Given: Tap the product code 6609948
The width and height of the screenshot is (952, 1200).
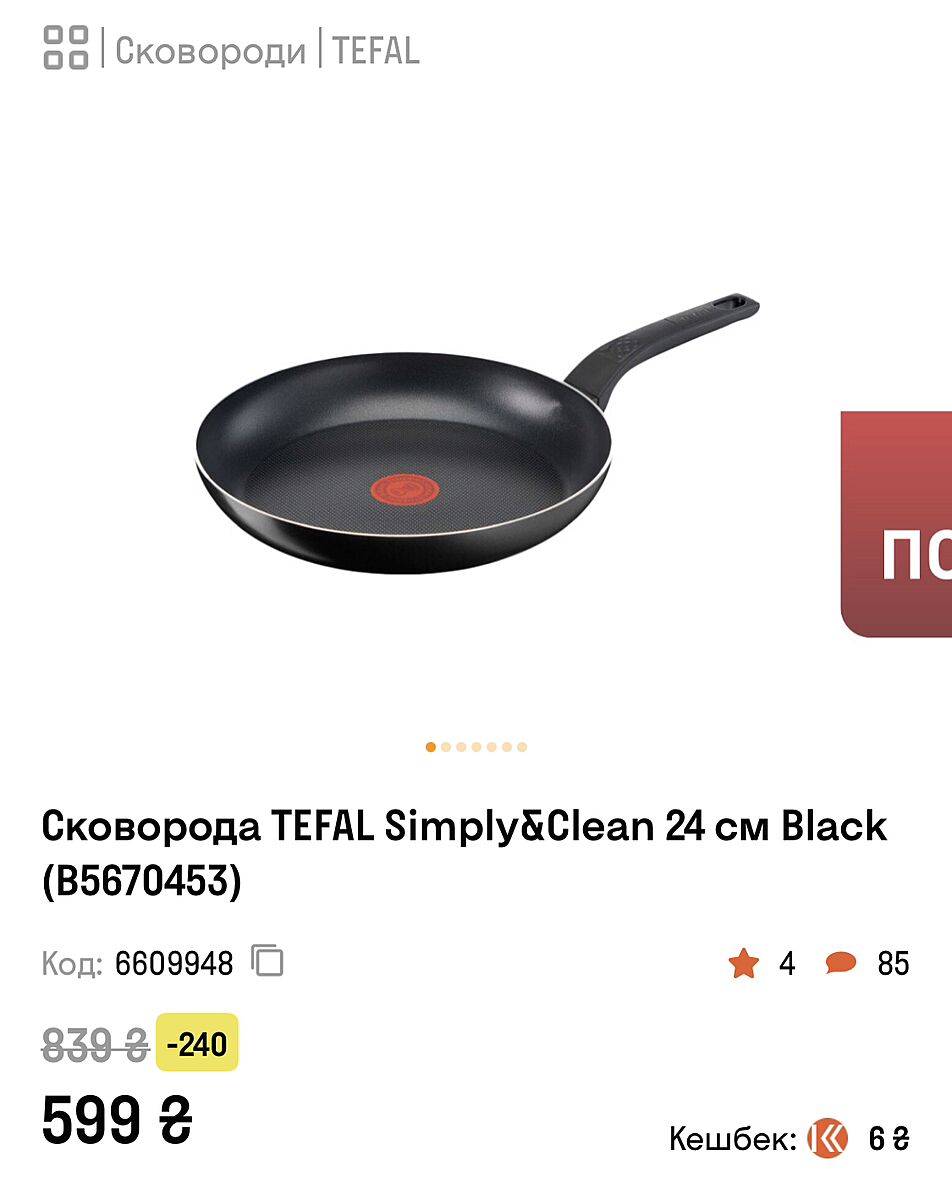Looking at the screenshot, I should (x=174, y=964).
